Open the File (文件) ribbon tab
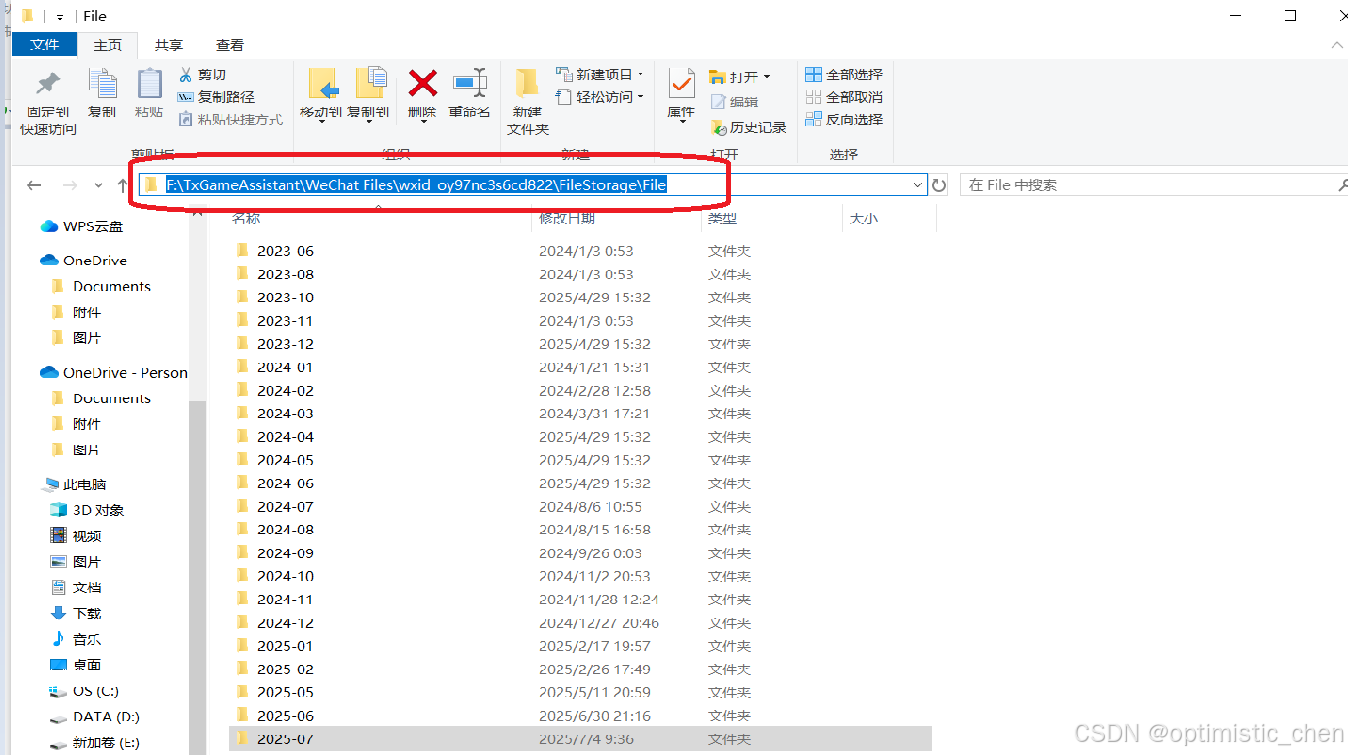This screenshot has width=1348, height=755. (45, 45)
